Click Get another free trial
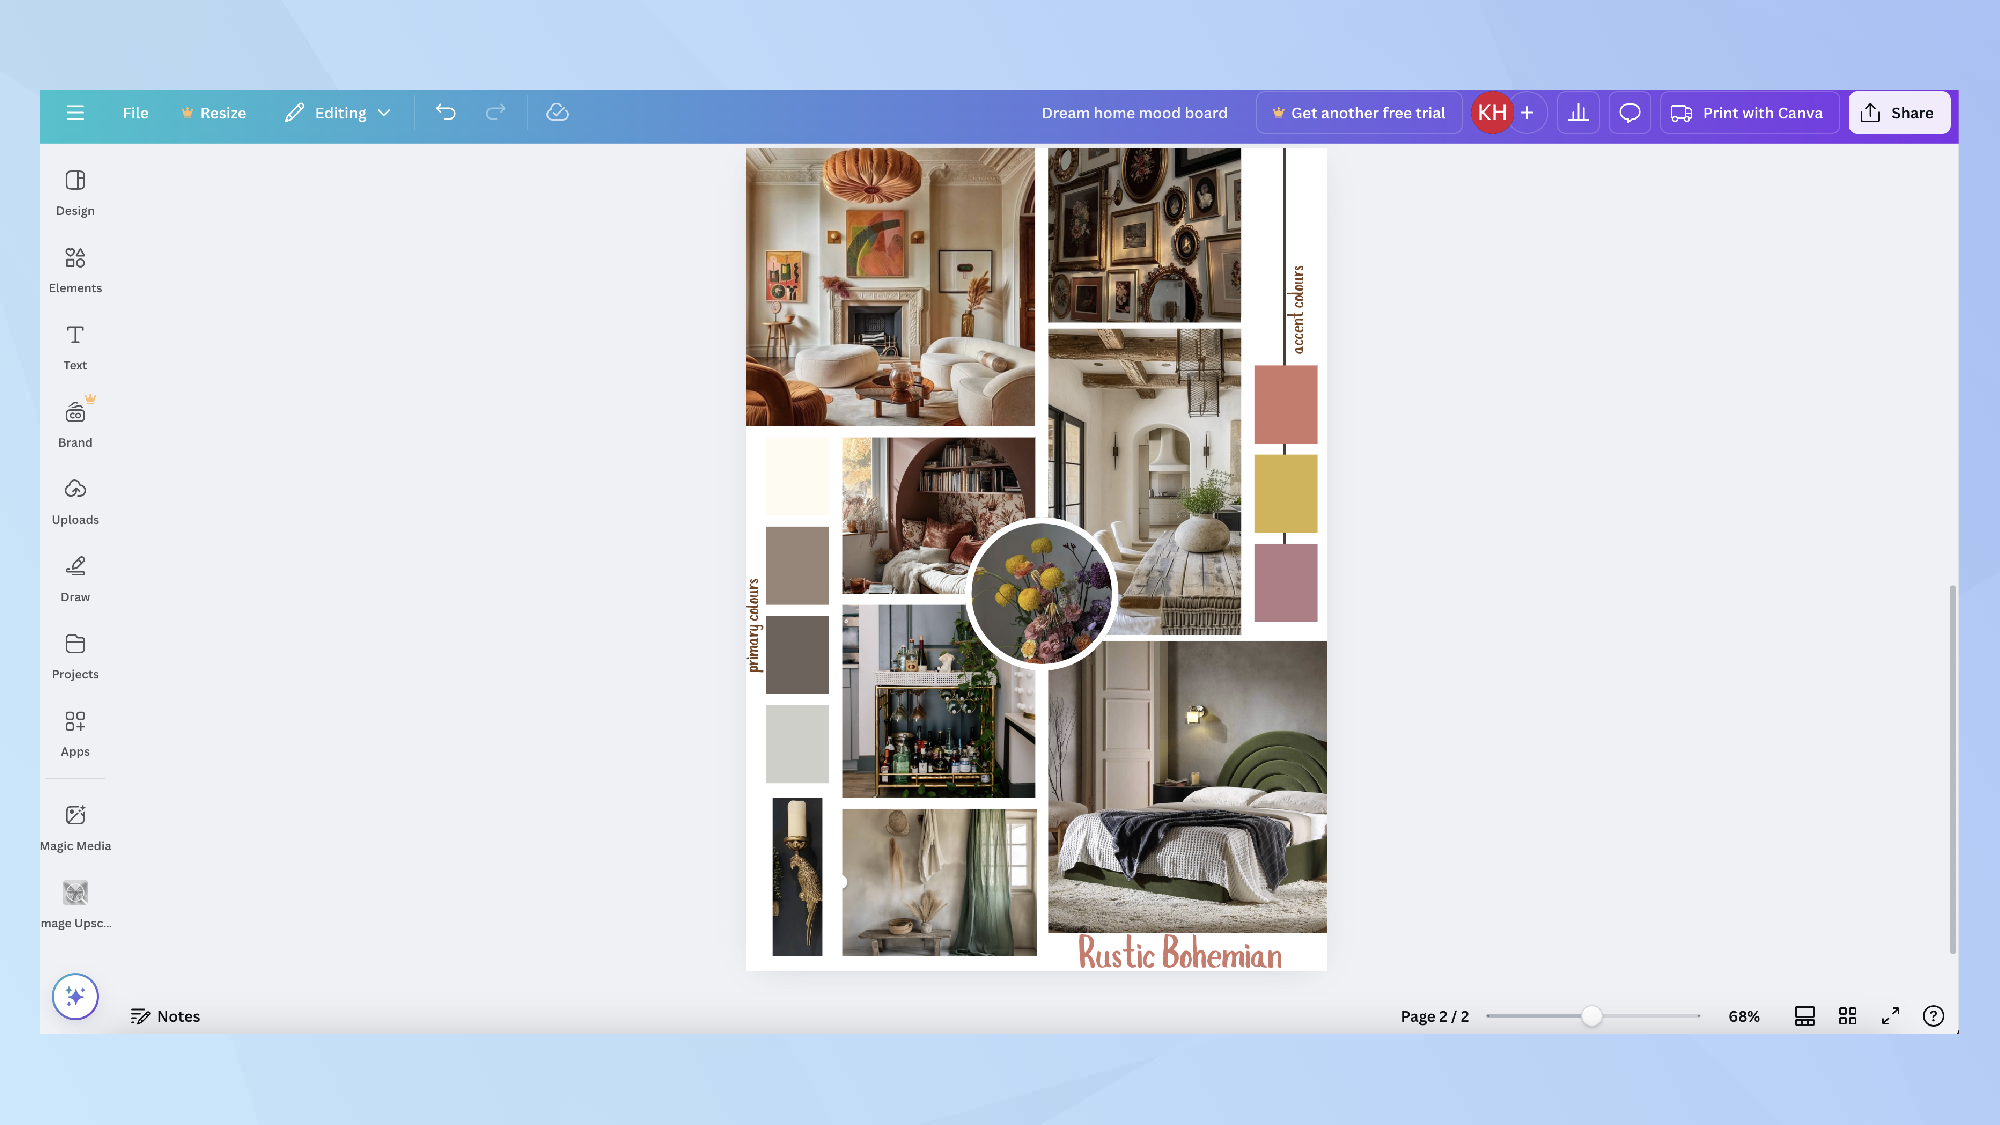Image resolution: width=2000 pixels, height=1125 pixels. (1358, 113)
